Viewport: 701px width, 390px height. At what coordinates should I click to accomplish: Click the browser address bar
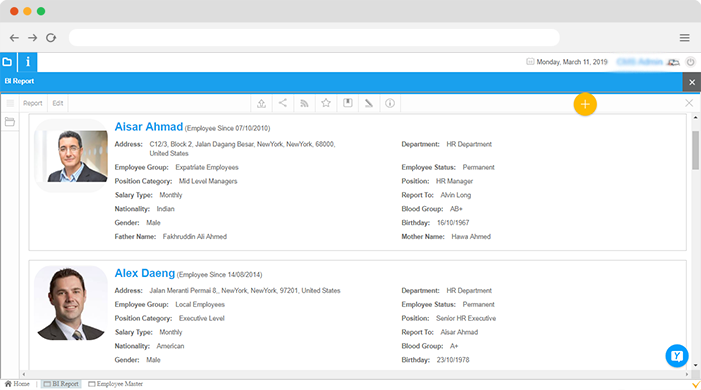coord(314,38)
